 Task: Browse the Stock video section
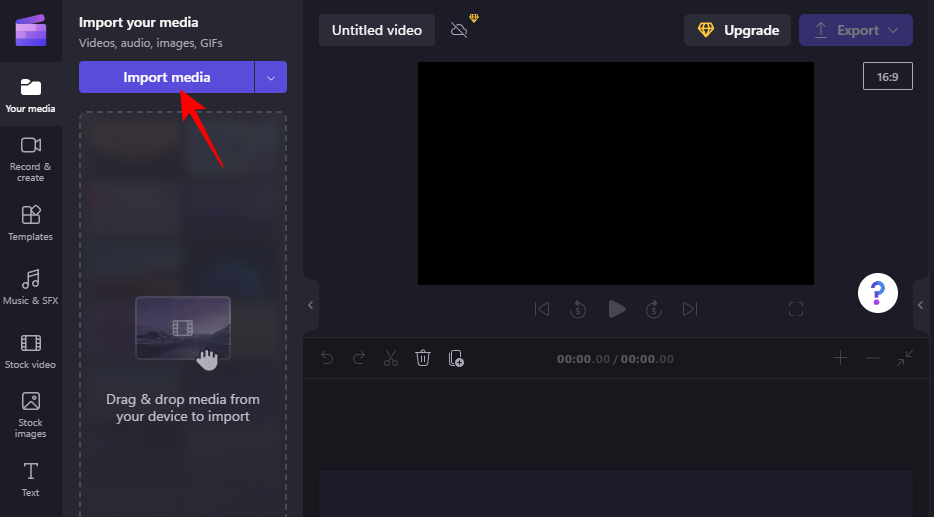(30, 351)
